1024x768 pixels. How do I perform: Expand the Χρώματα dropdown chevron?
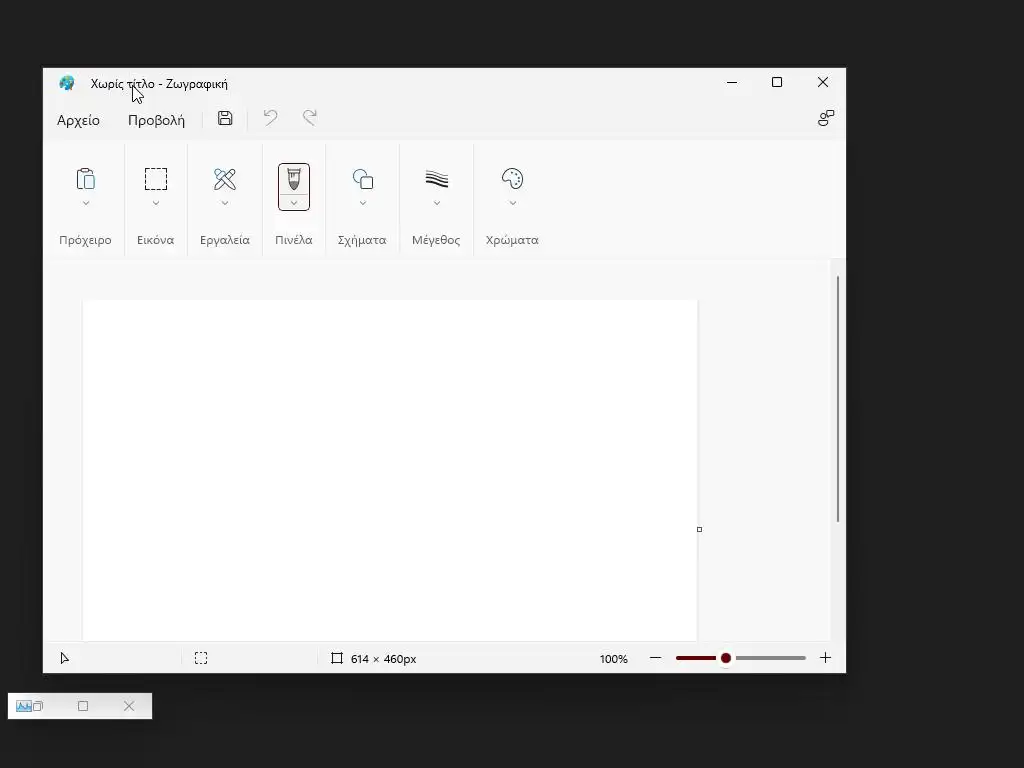point(513,203)
